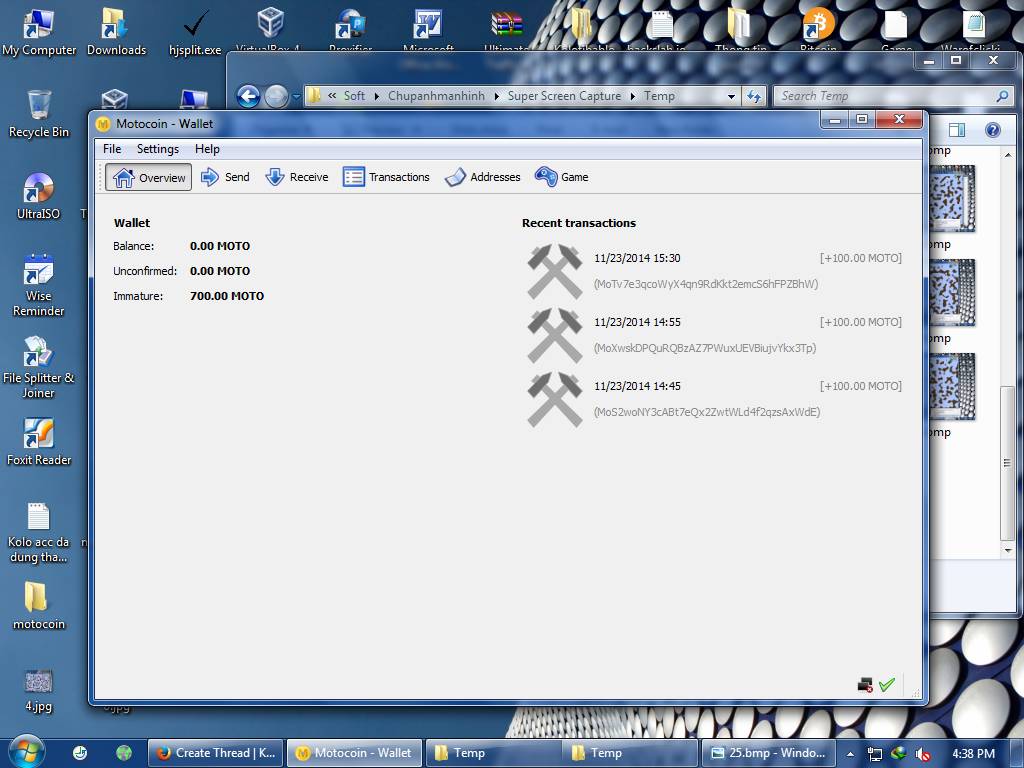Click the green sync checkmark icon

tap(886, 685)
